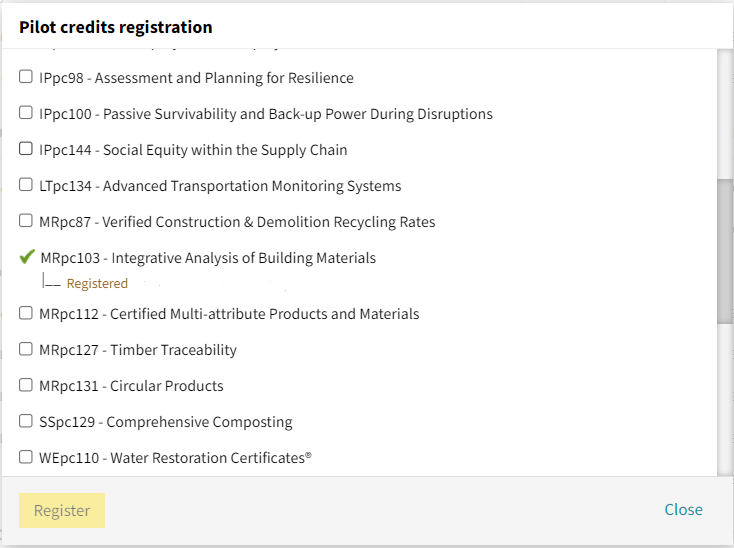
Task: Click the green checkmark beside MRpc103
Action: 27,256
